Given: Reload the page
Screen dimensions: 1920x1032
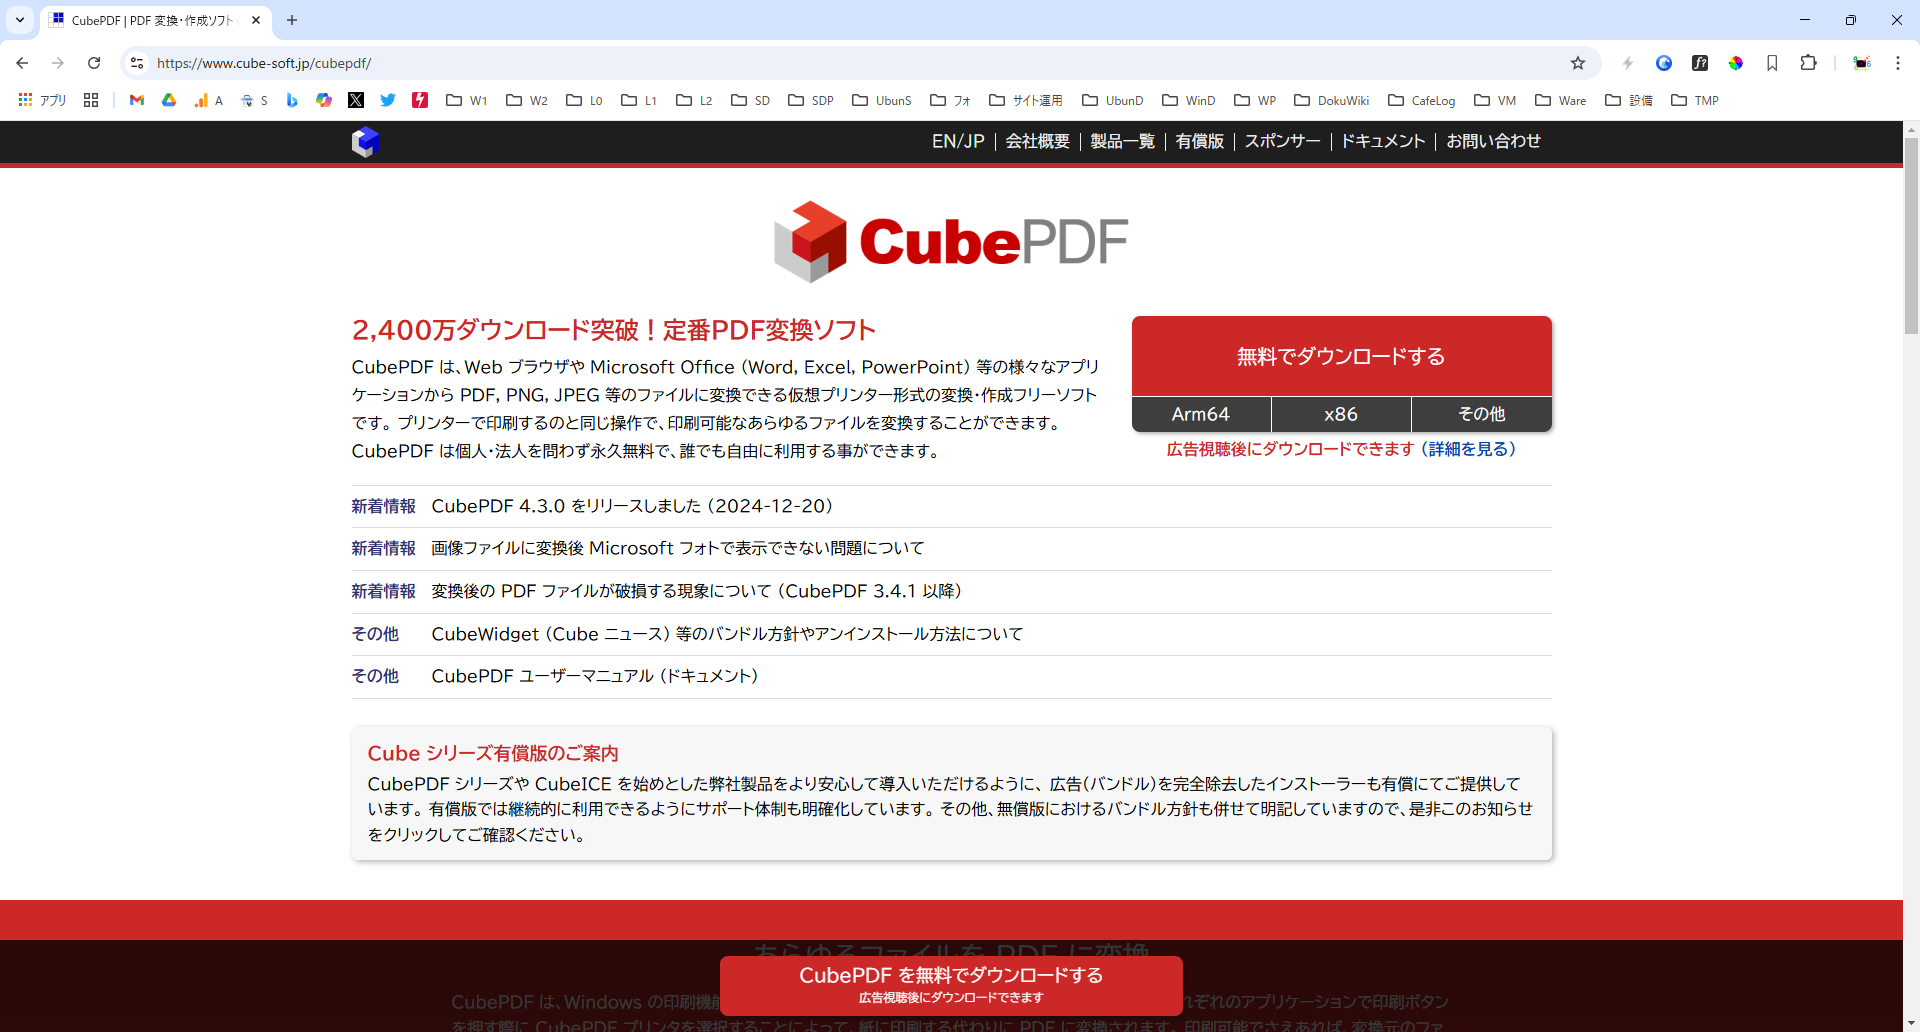Looking at the screenshot, I should 94,63.
